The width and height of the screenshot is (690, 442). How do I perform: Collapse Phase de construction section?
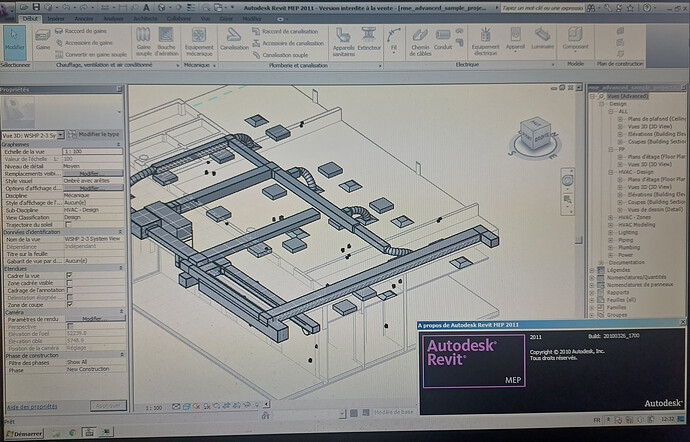(x=122, y=355)
